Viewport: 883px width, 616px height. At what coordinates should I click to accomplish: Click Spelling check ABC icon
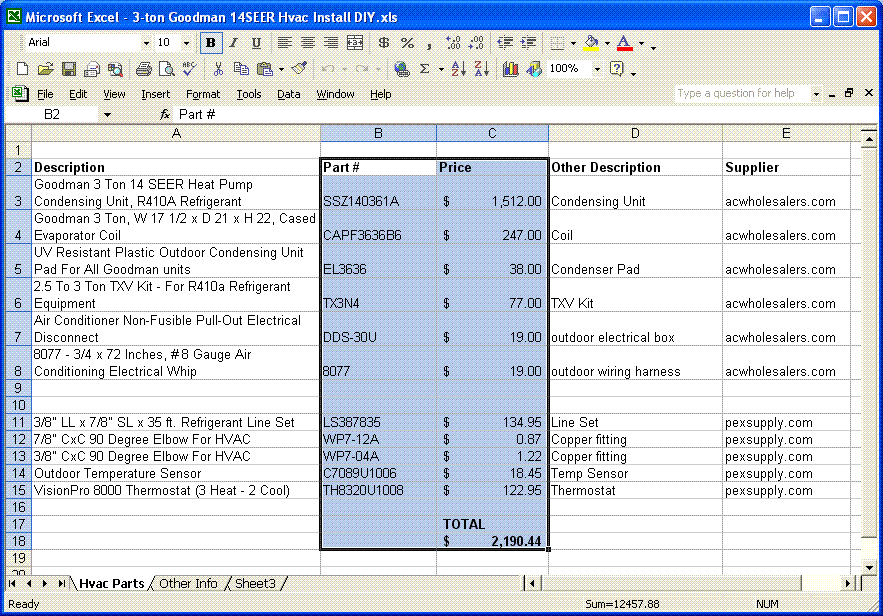point(190,69)
